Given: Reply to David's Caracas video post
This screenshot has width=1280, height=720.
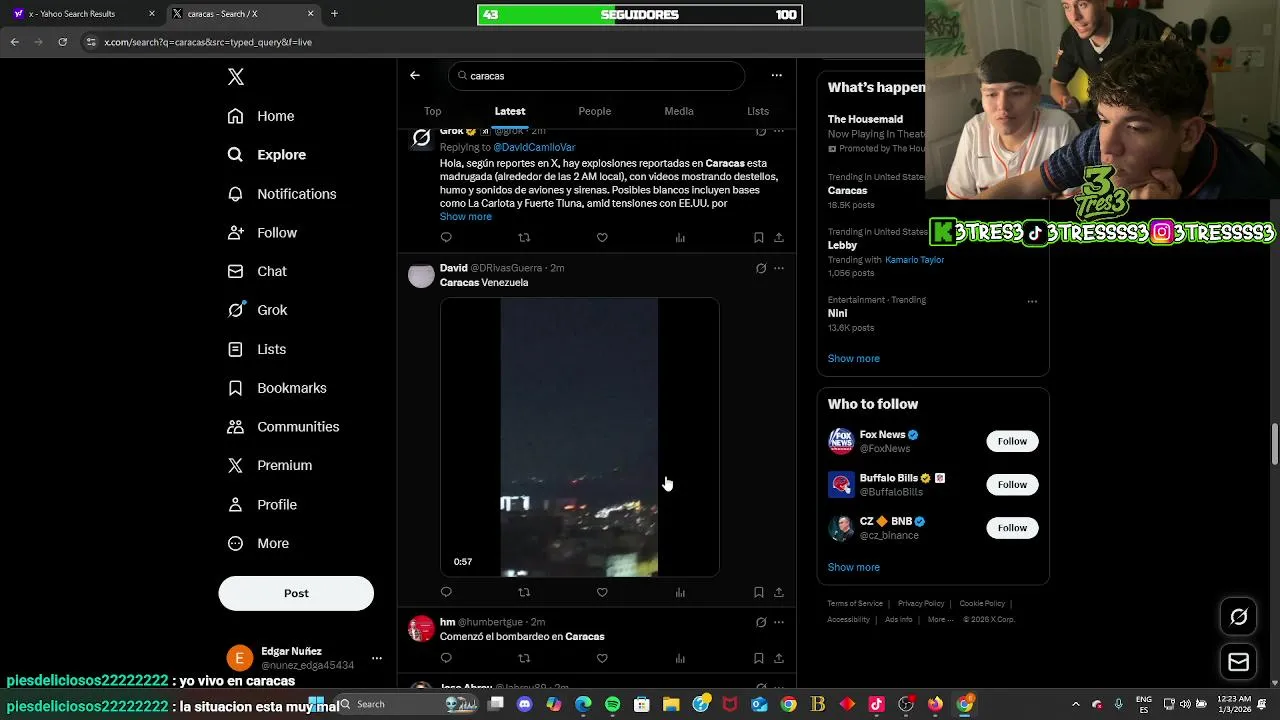Looking at the screenshot, I should pos(446,593).
